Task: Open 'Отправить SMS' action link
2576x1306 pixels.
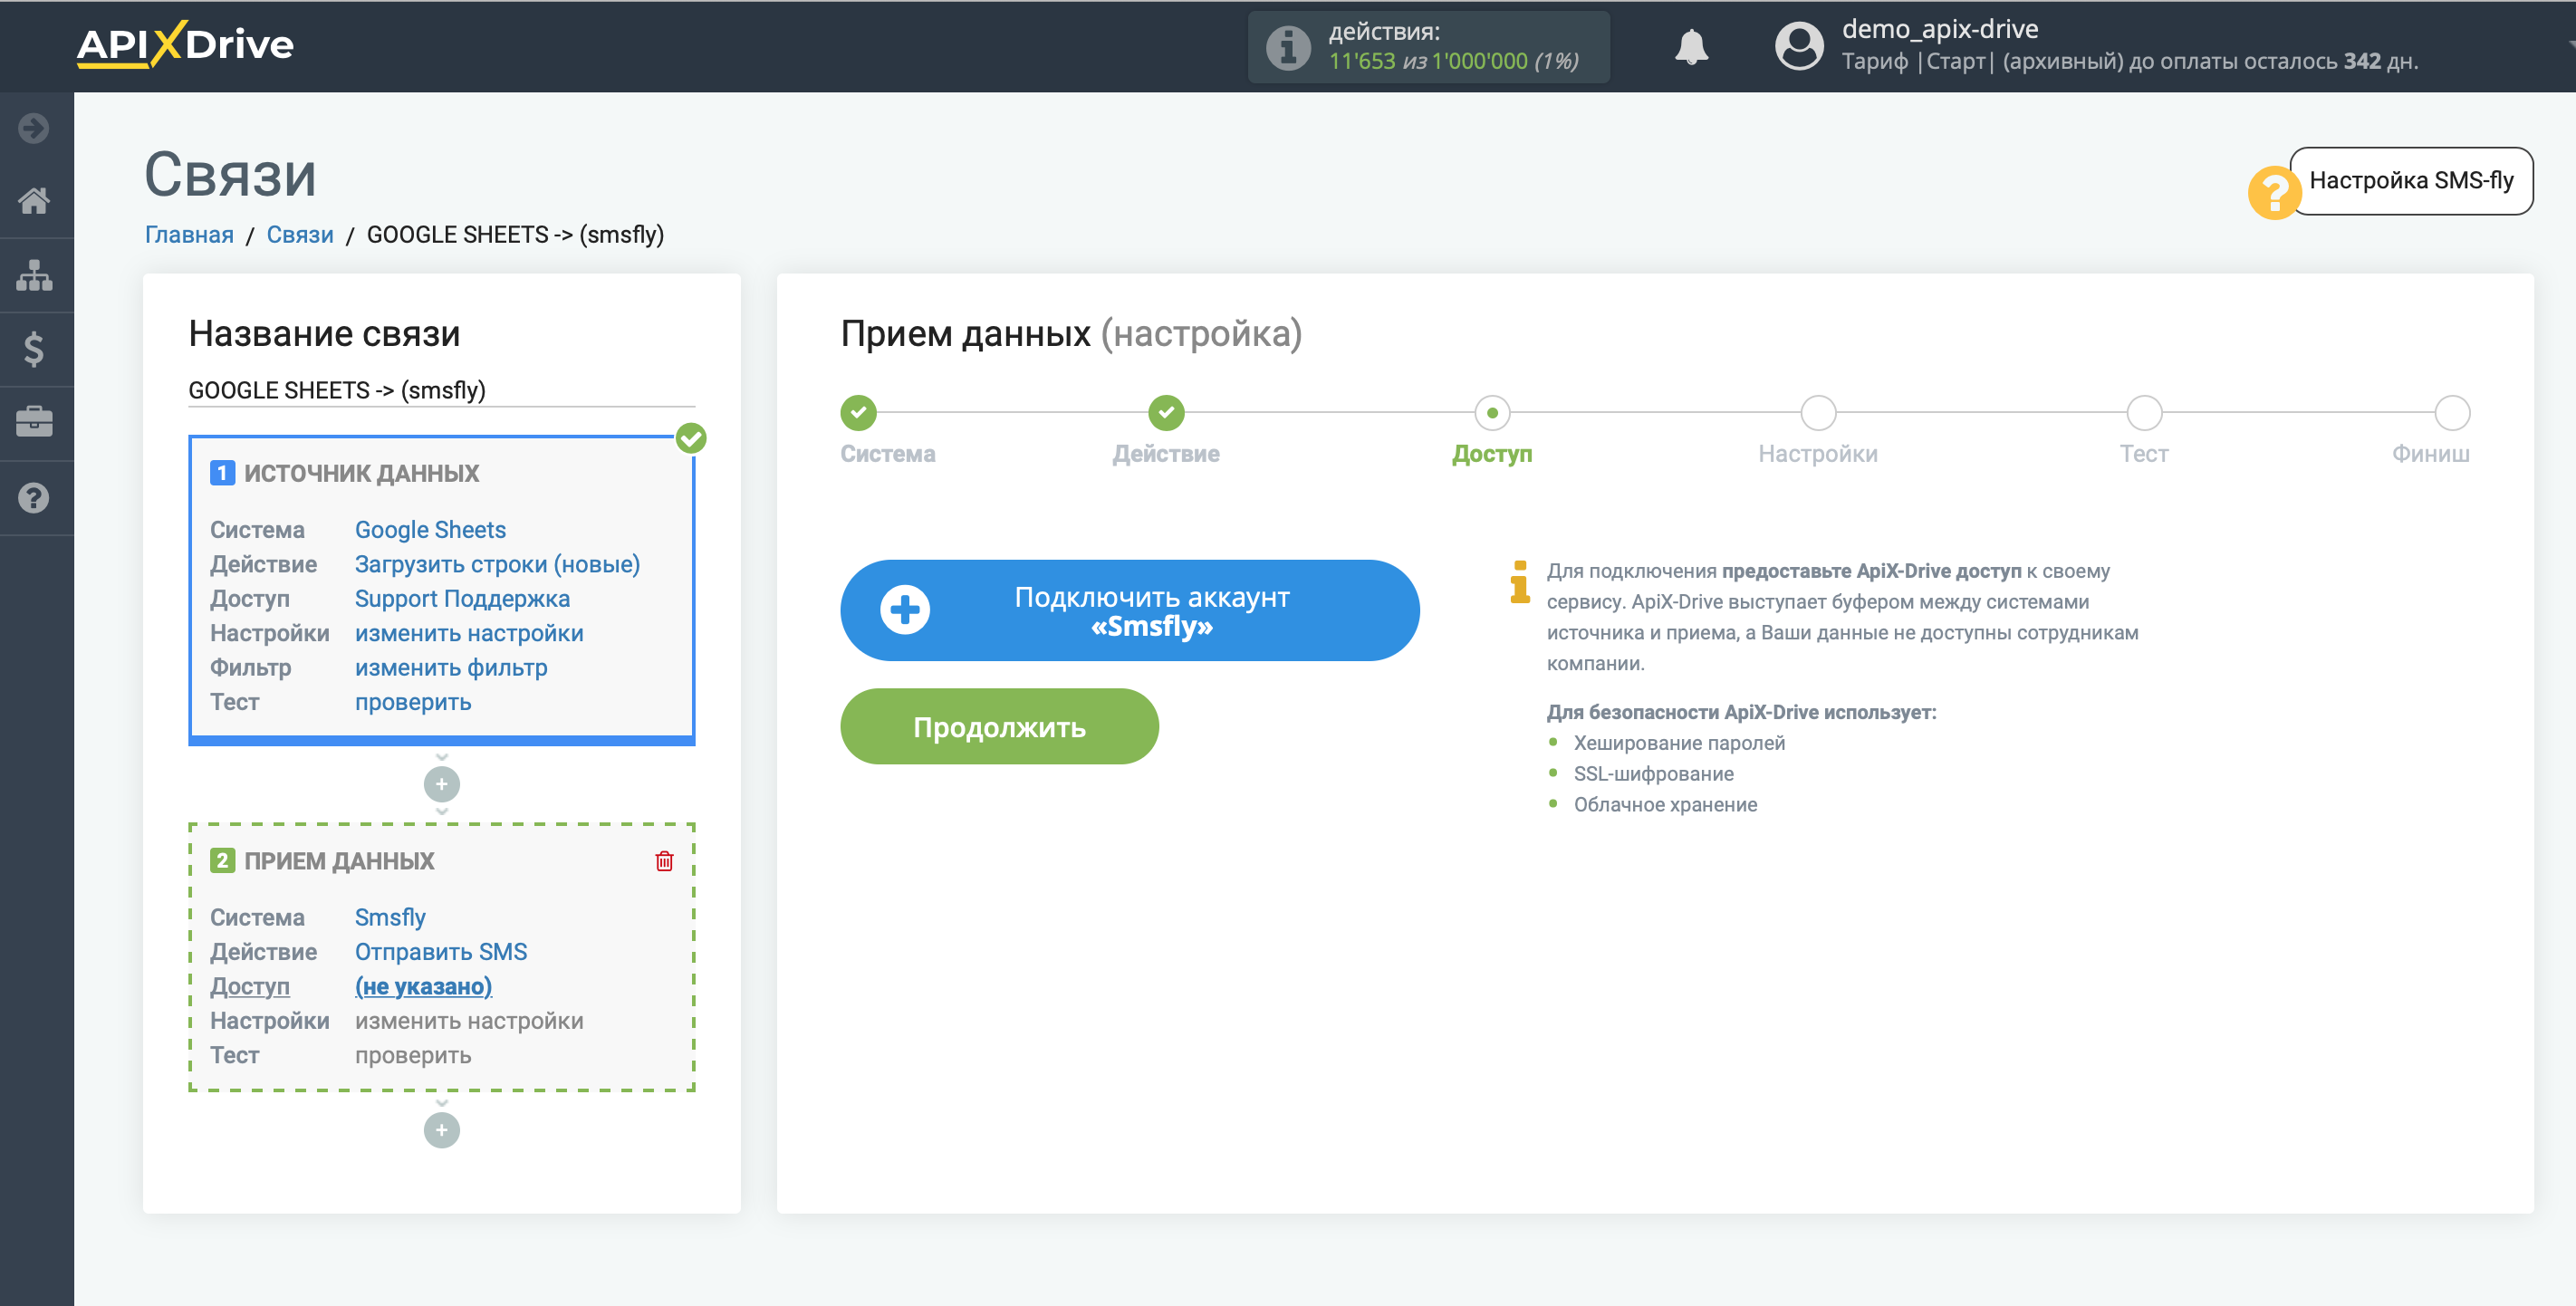Action: click(441, 951)
